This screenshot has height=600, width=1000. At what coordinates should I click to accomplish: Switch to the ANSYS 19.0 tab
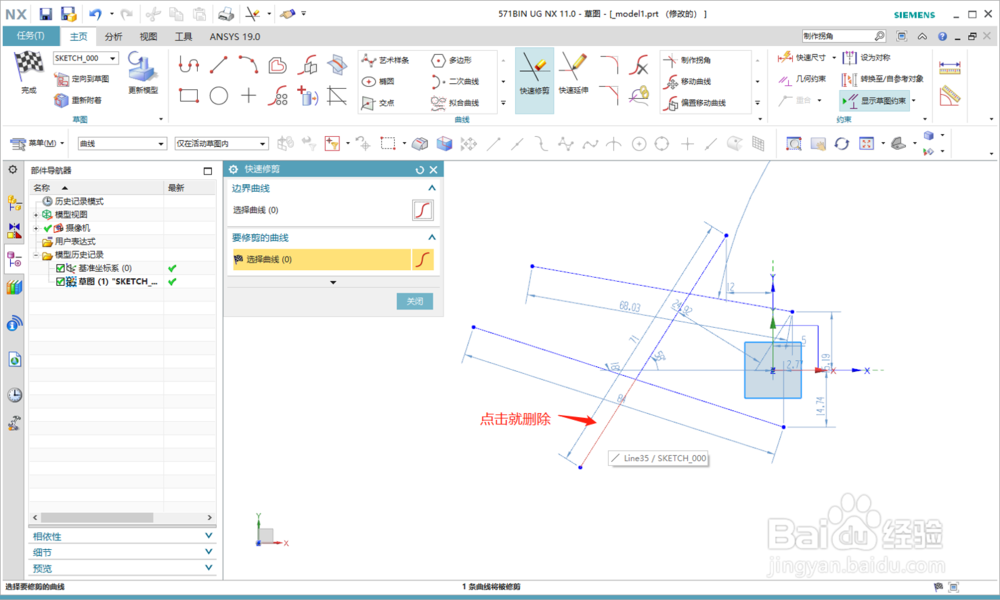tap(235, 36)
